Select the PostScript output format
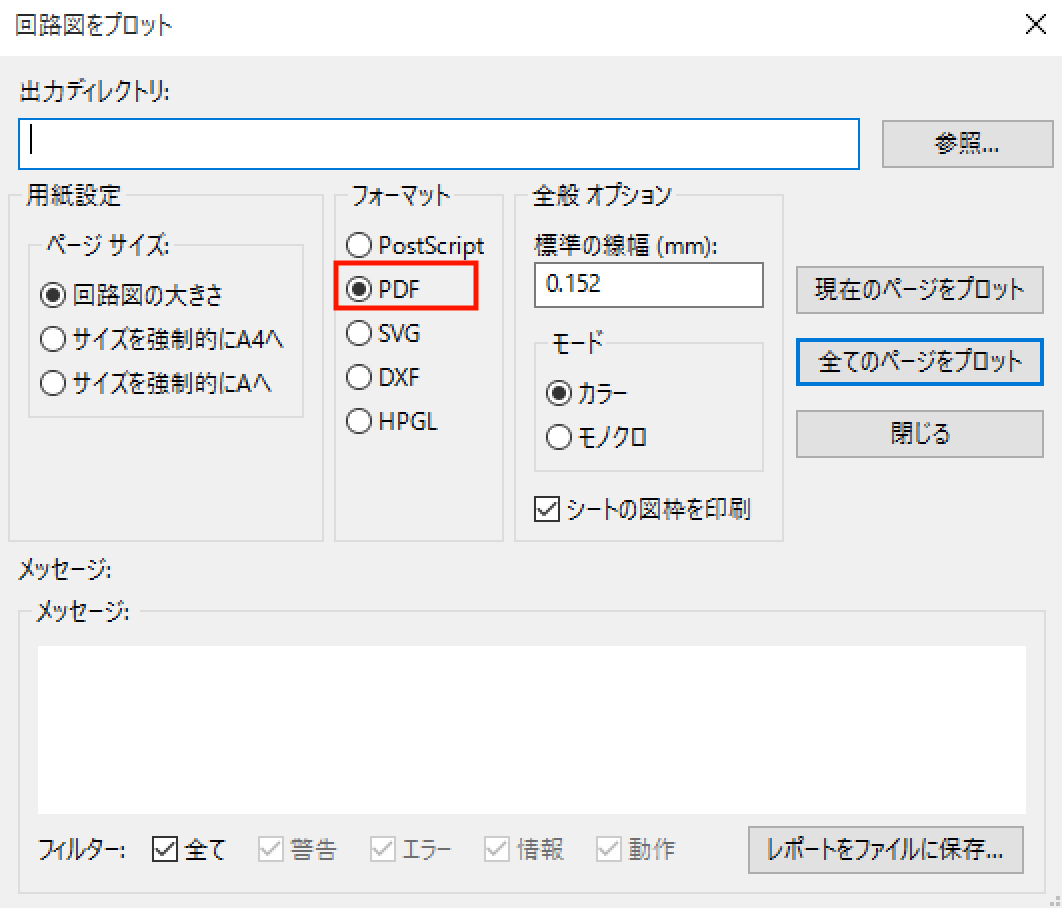Screen dimensions: 1062x908 click(x=359, y=245)
